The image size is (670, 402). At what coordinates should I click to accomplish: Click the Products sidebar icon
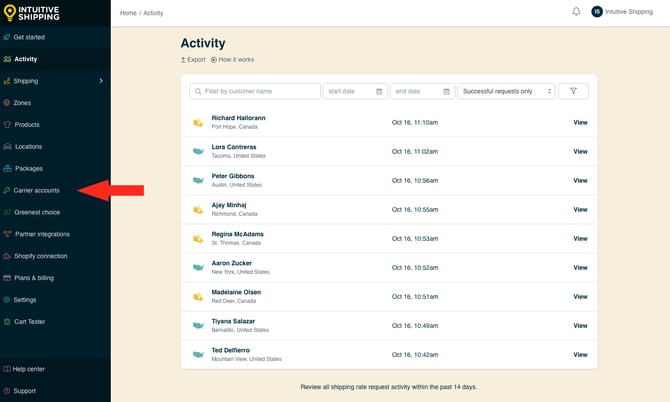coord(7,124)
